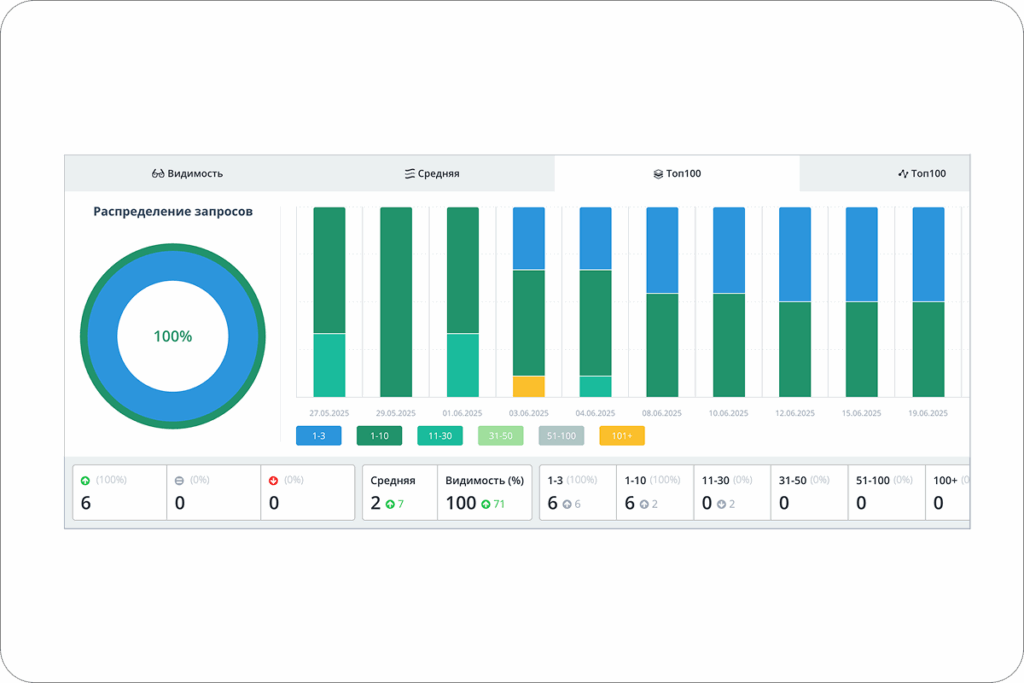Click the red down-arrow icon beside (0%)
Viewport: 1024px width, 683px height.
point(273,481)
